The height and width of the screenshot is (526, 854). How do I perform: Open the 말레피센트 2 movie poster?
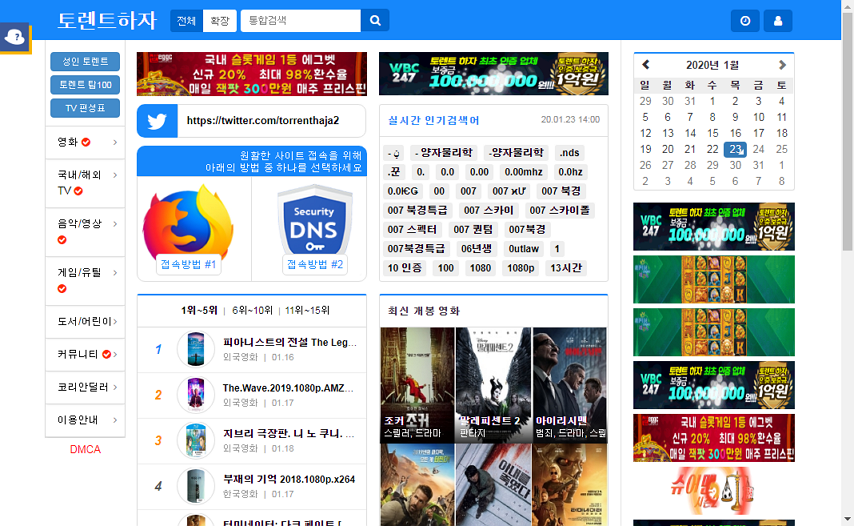[493, 384]
